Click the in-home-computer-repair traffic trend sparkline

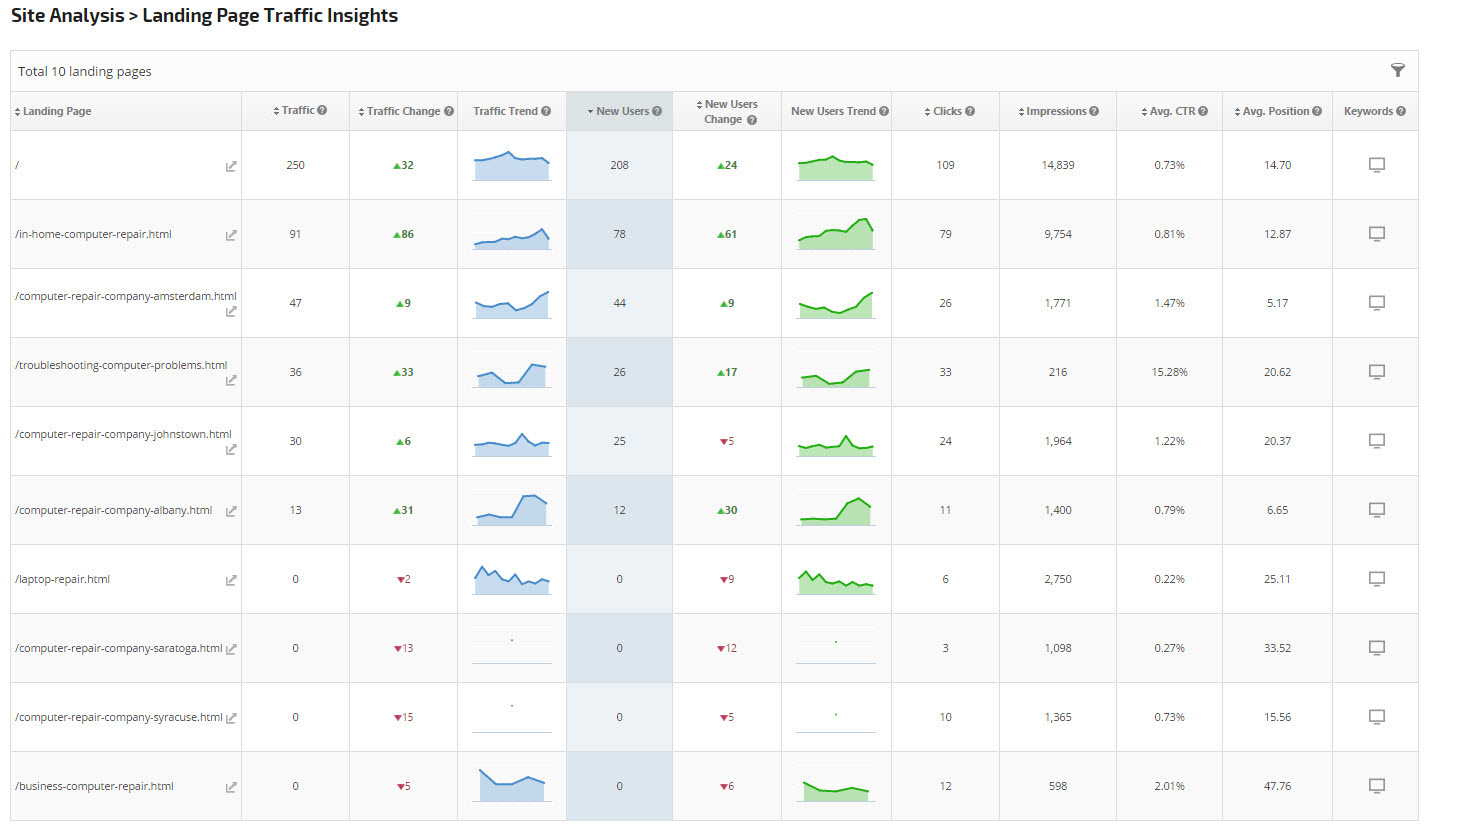[x=511, y=236]
